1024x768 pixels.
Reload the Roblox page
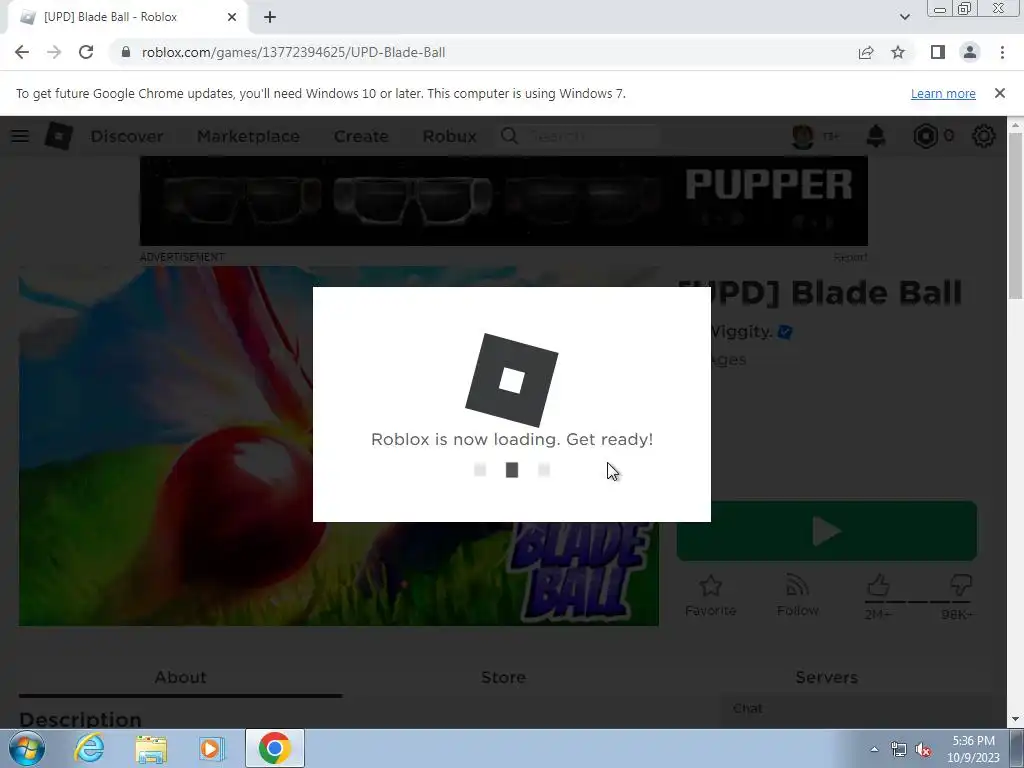coord(86,52)
